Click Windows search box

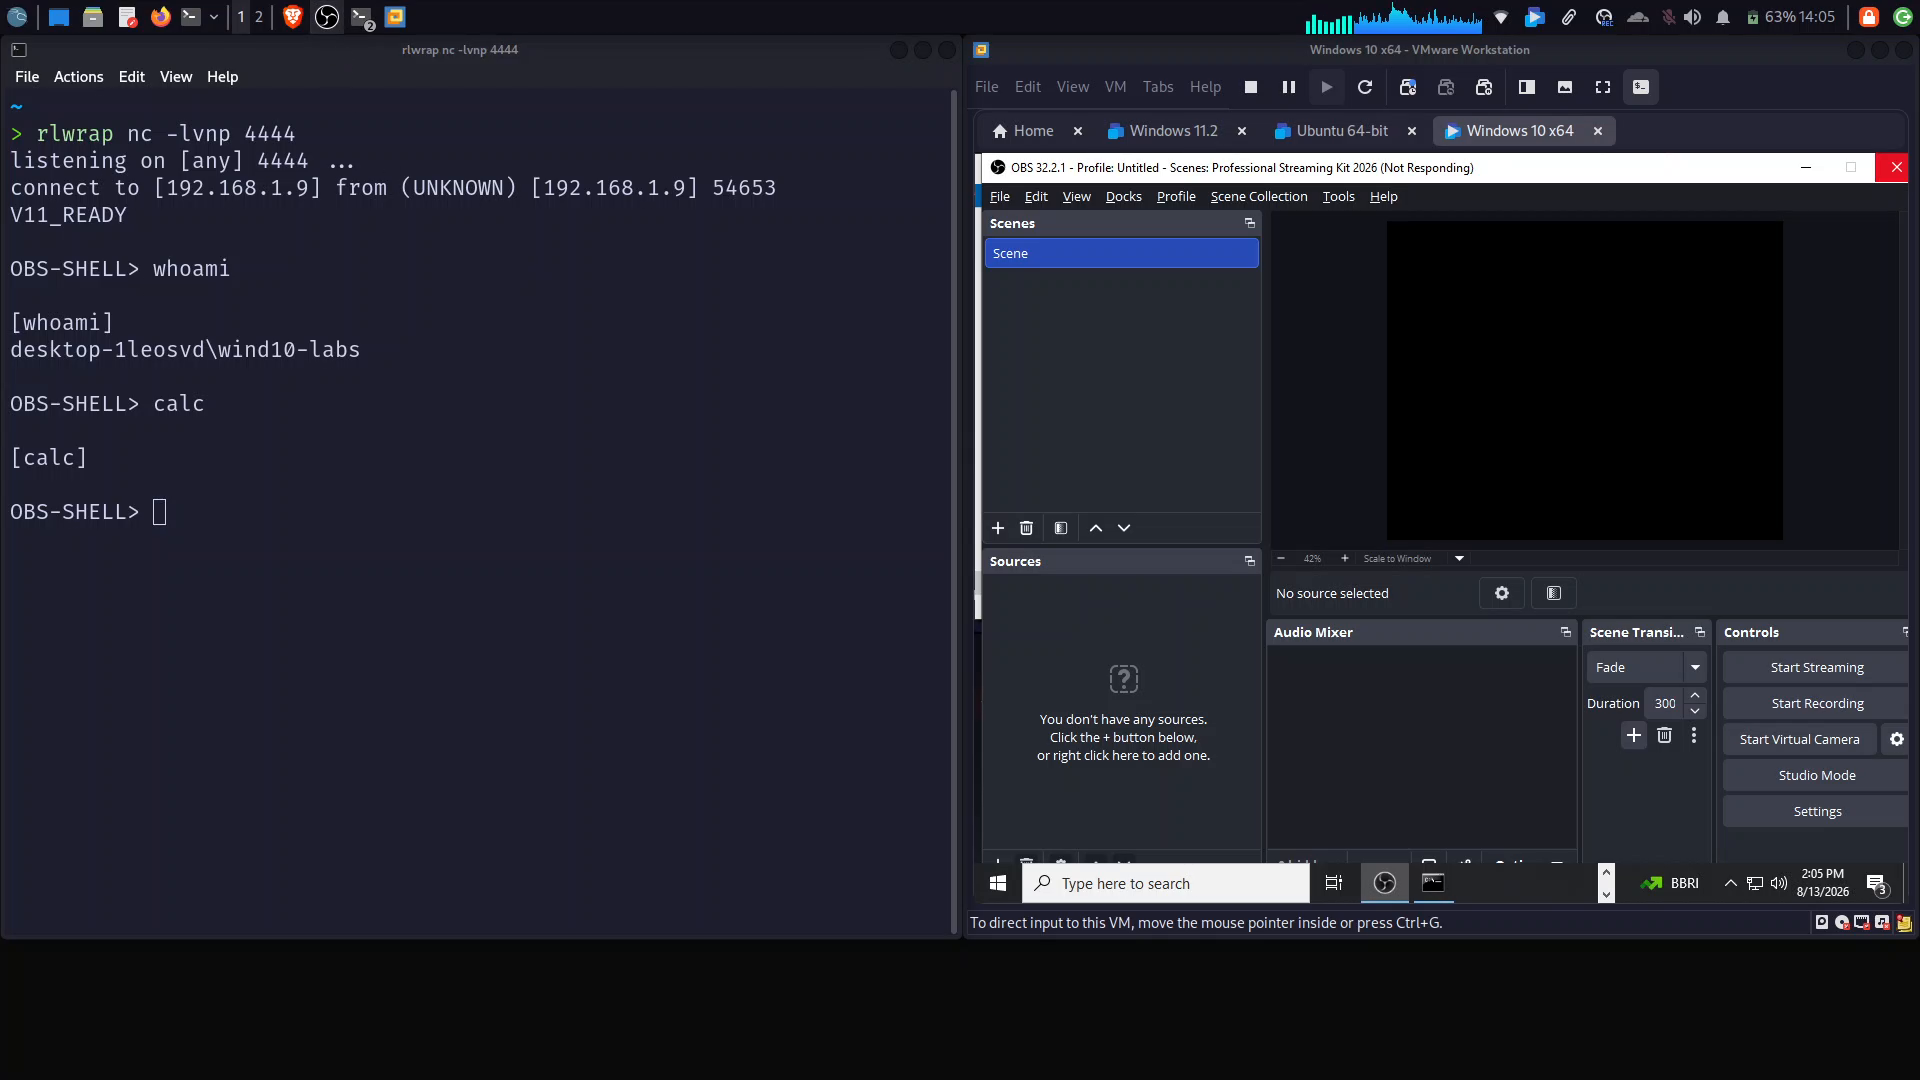tap(1166, 883)
